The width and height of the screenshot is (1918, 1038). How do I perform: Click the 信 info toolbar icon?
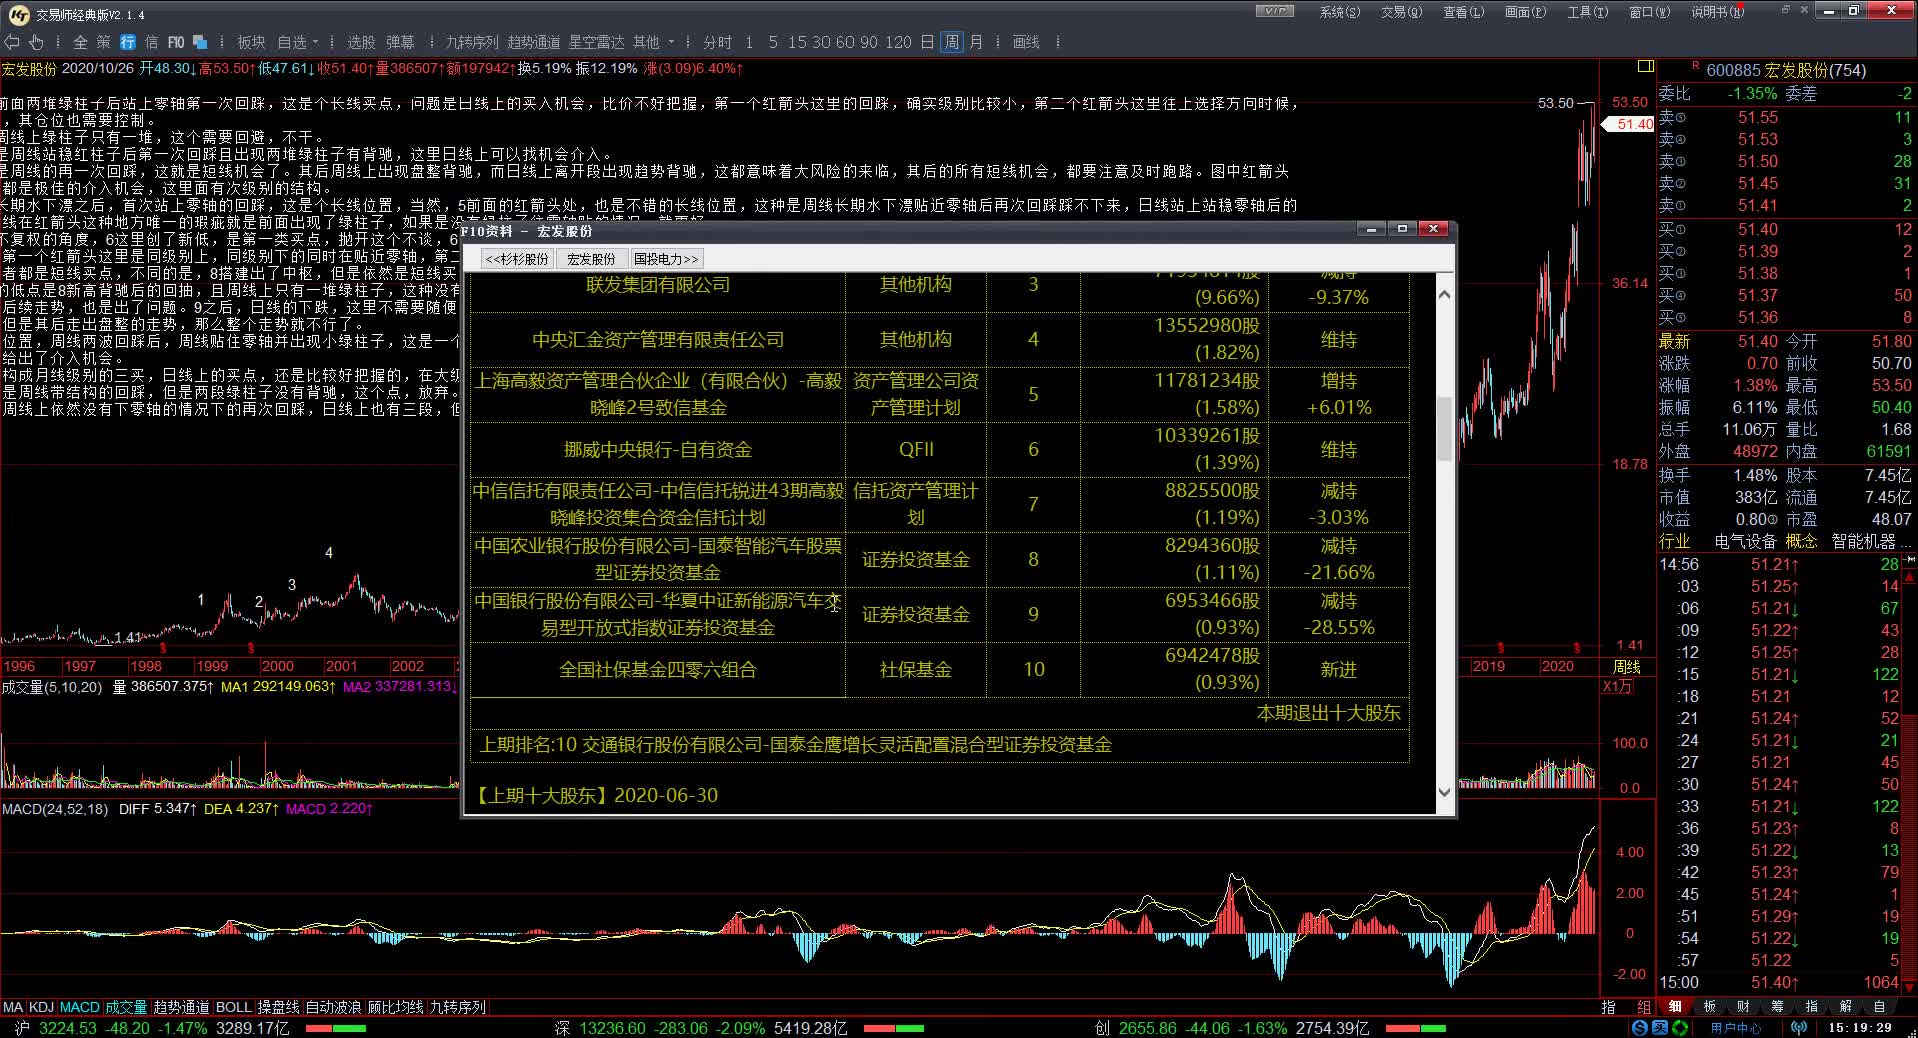151,42
